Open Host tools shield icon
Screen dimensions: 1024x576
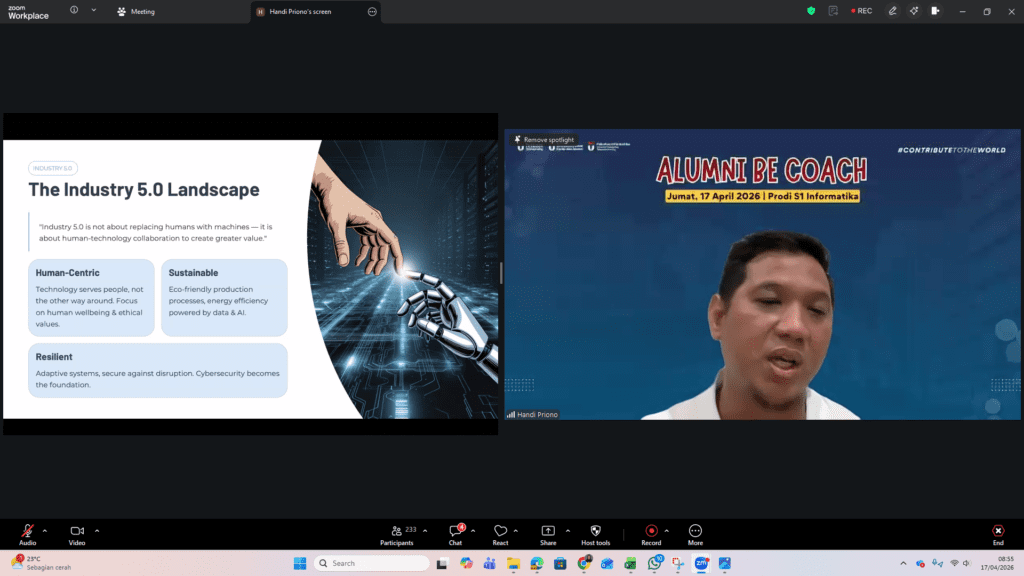pos(595,531)
